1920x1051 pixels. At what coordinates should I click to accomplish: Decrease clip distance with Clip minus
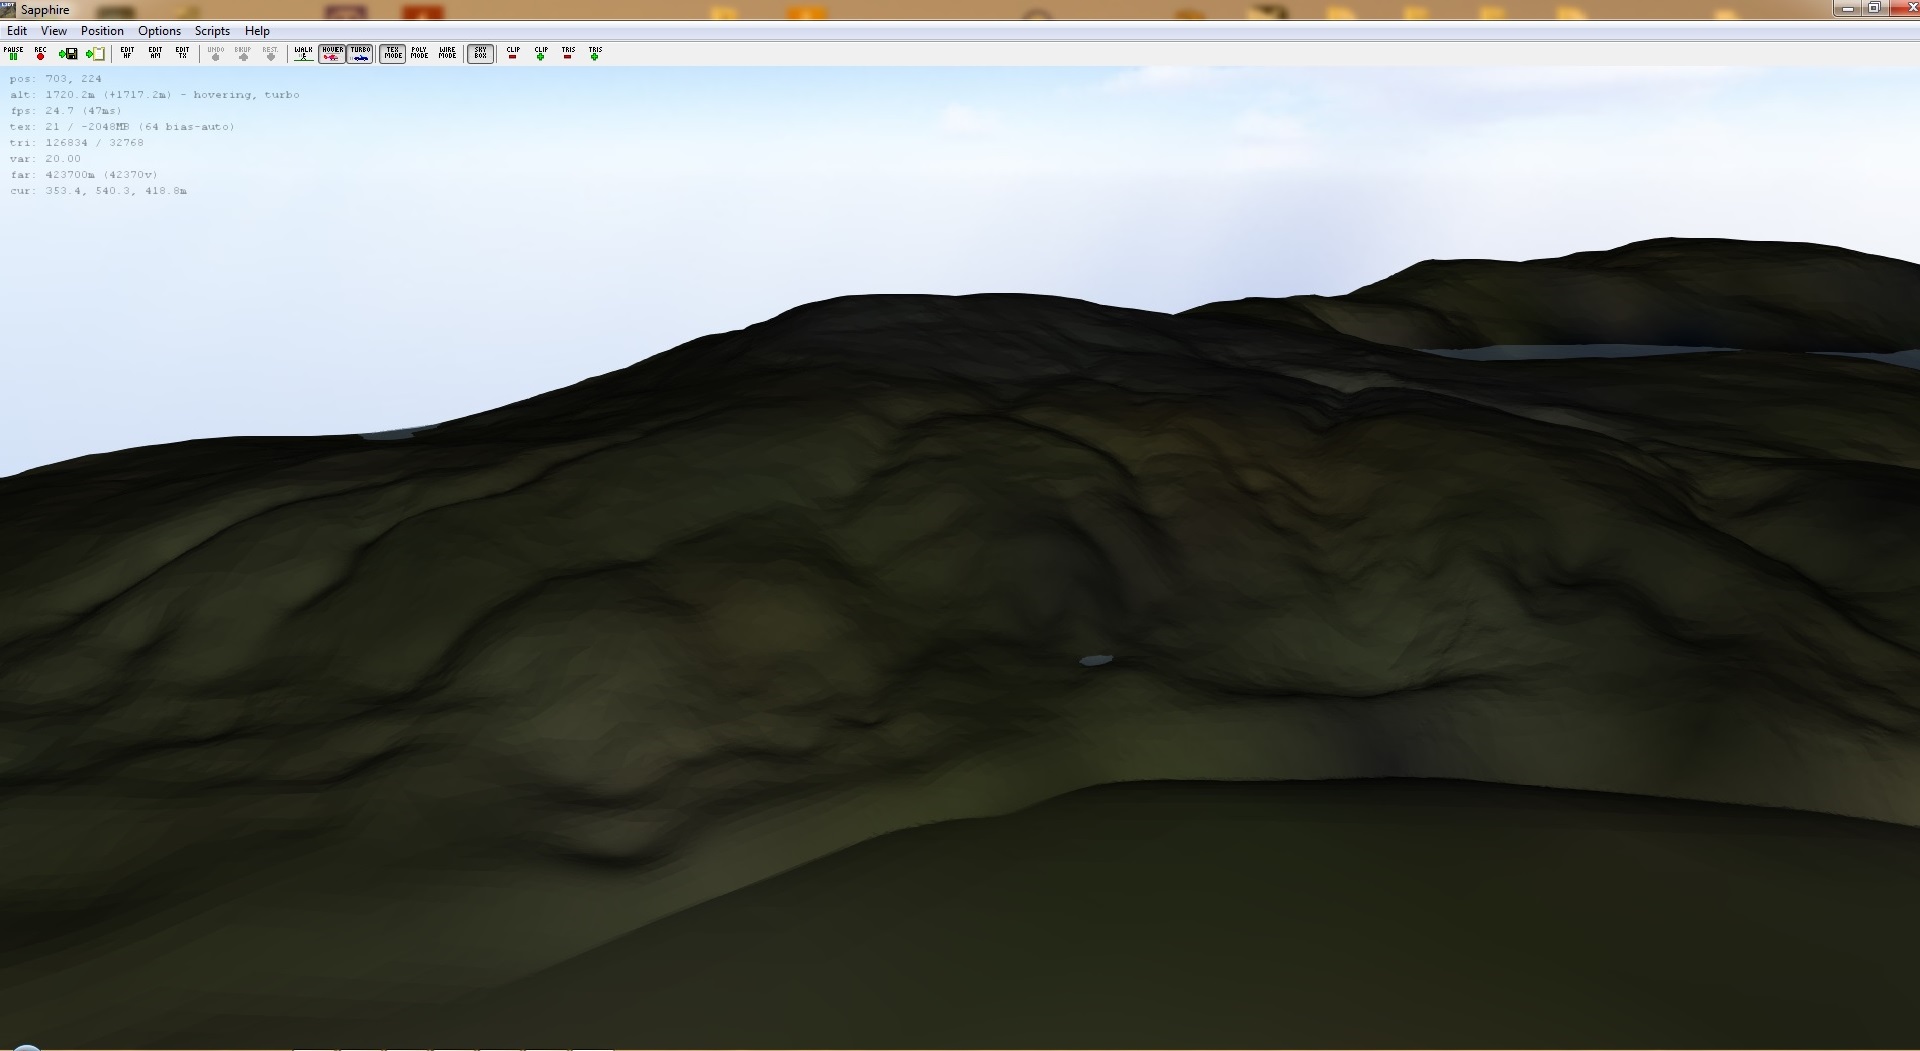[513, 53]
